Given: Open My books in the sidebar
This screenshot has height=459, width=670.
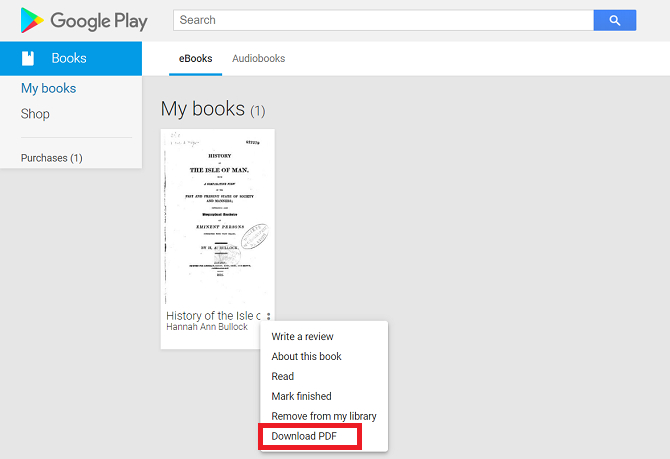Looking at the screenshot, I should [48, 88].
